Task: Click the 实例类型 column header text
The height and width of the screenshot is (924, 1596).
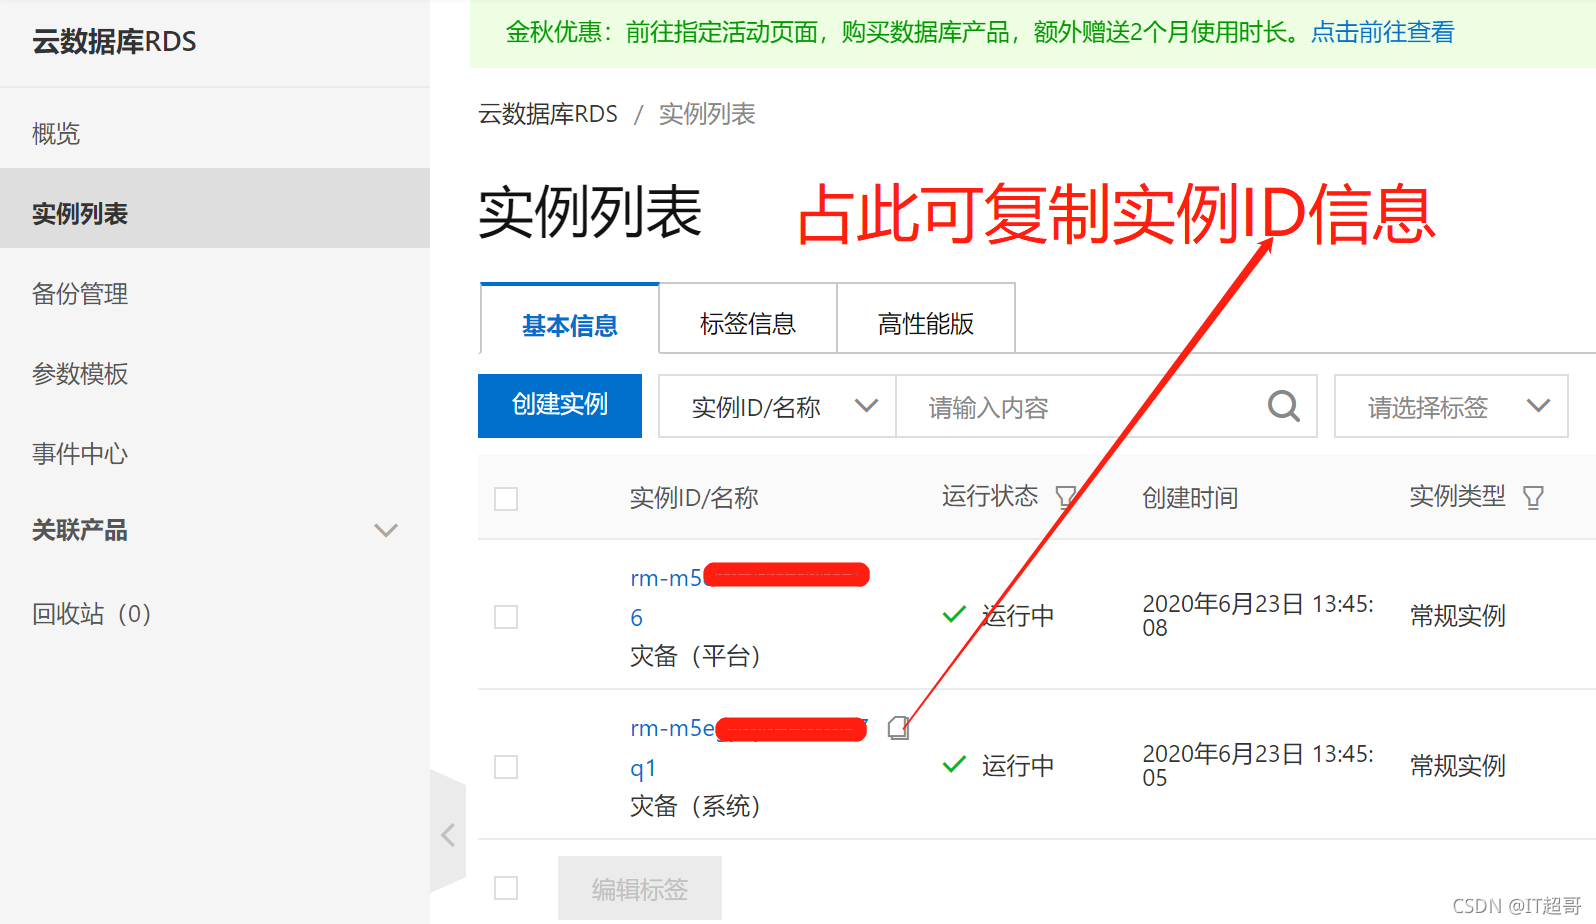Action: click(1457, 496)
